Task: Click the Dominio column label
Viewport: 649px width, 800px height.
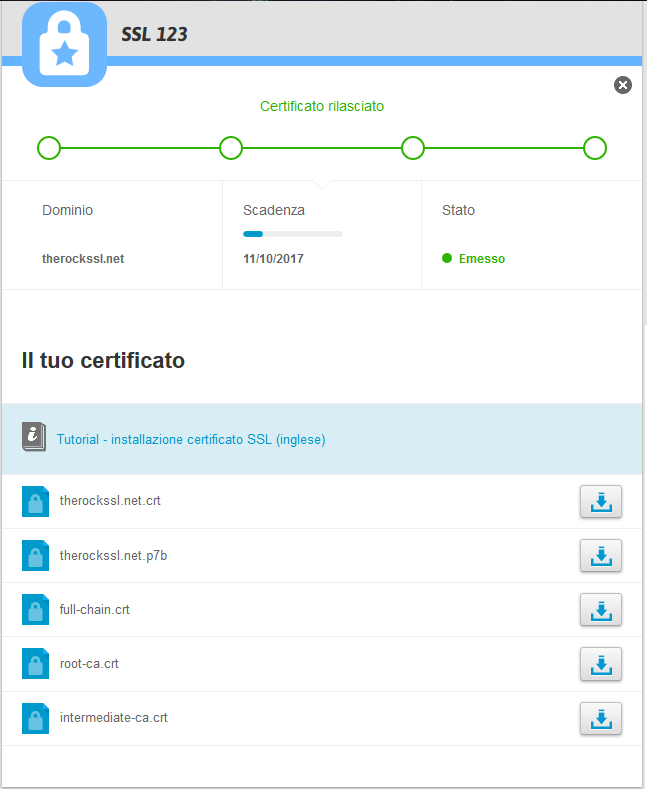Action: 67,210
